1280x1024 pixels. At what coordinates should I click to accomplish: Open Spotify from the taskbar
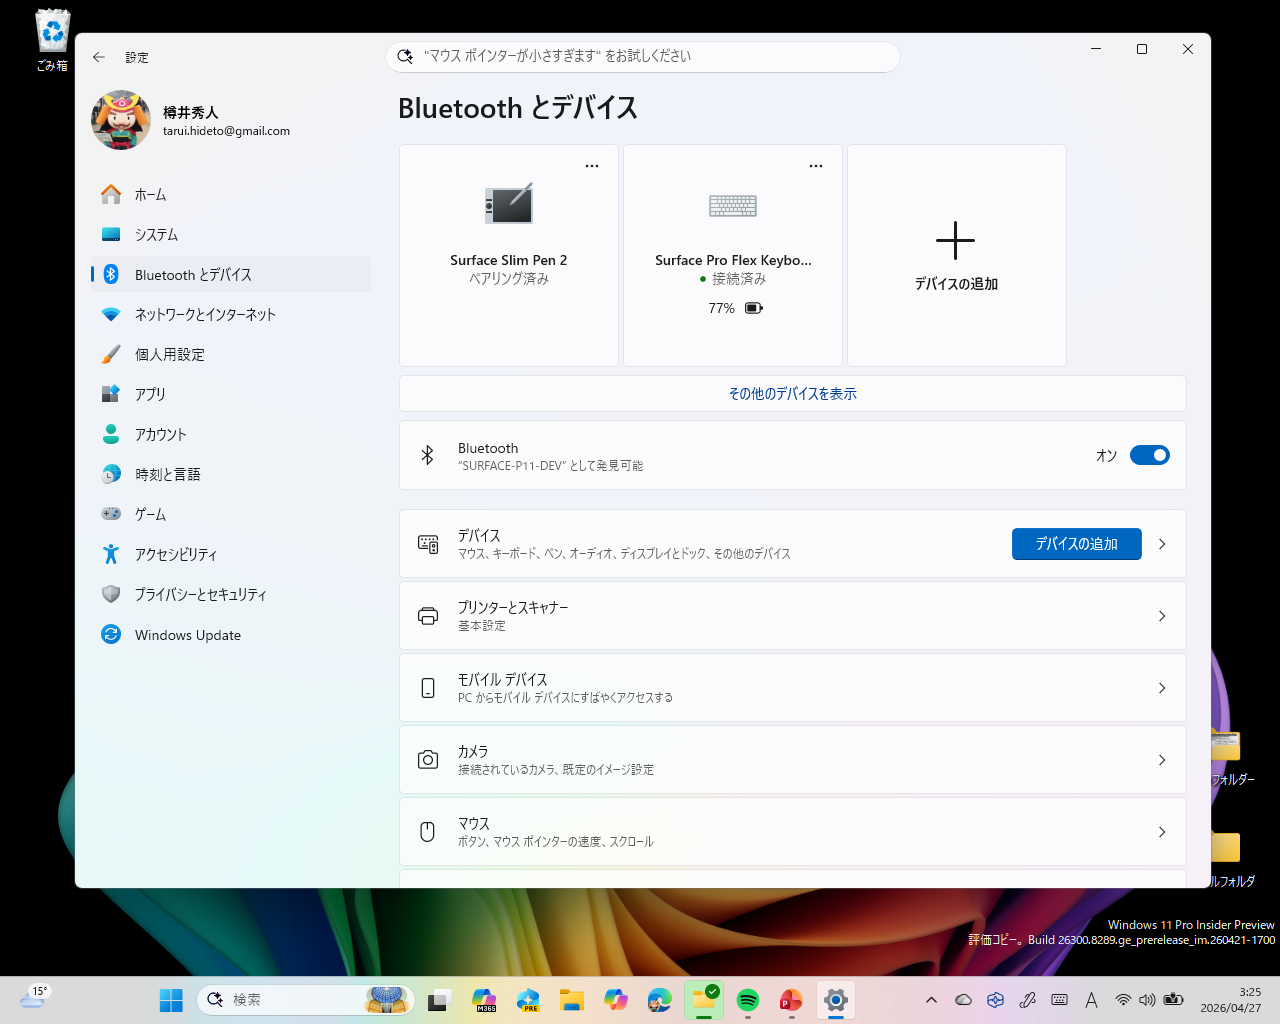pyautogui.click(x=748, y=999)
